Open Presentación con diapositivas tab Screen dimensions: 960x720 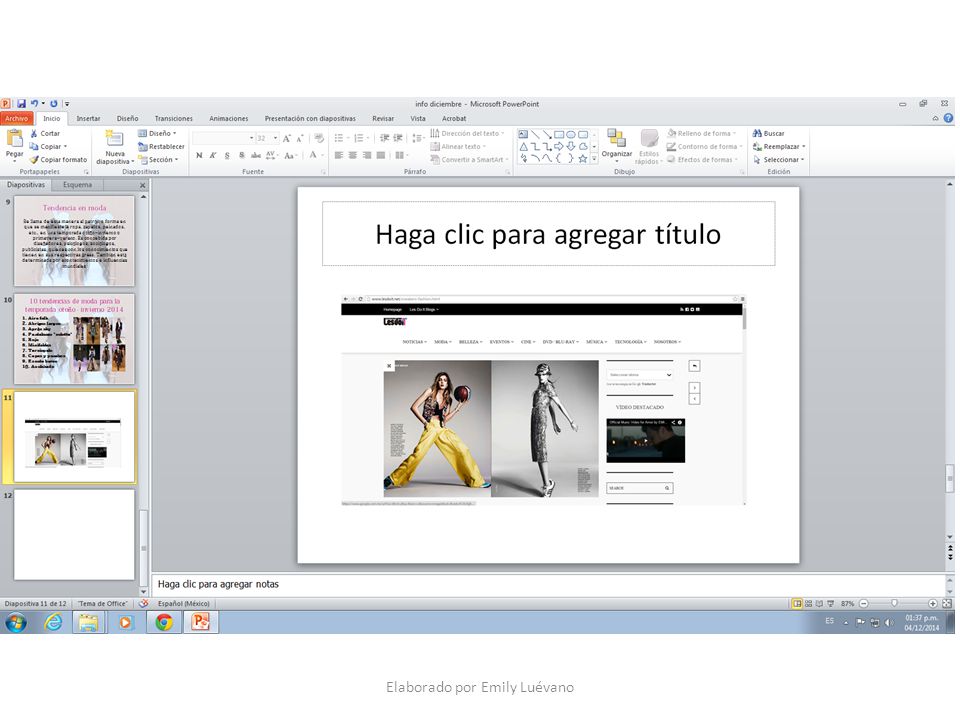click(x=310, y=119)
